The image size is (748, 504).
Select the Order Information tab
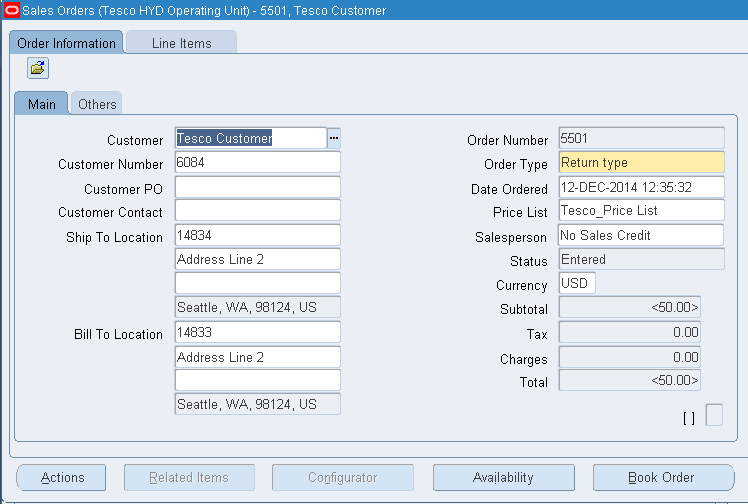[66, 43]
